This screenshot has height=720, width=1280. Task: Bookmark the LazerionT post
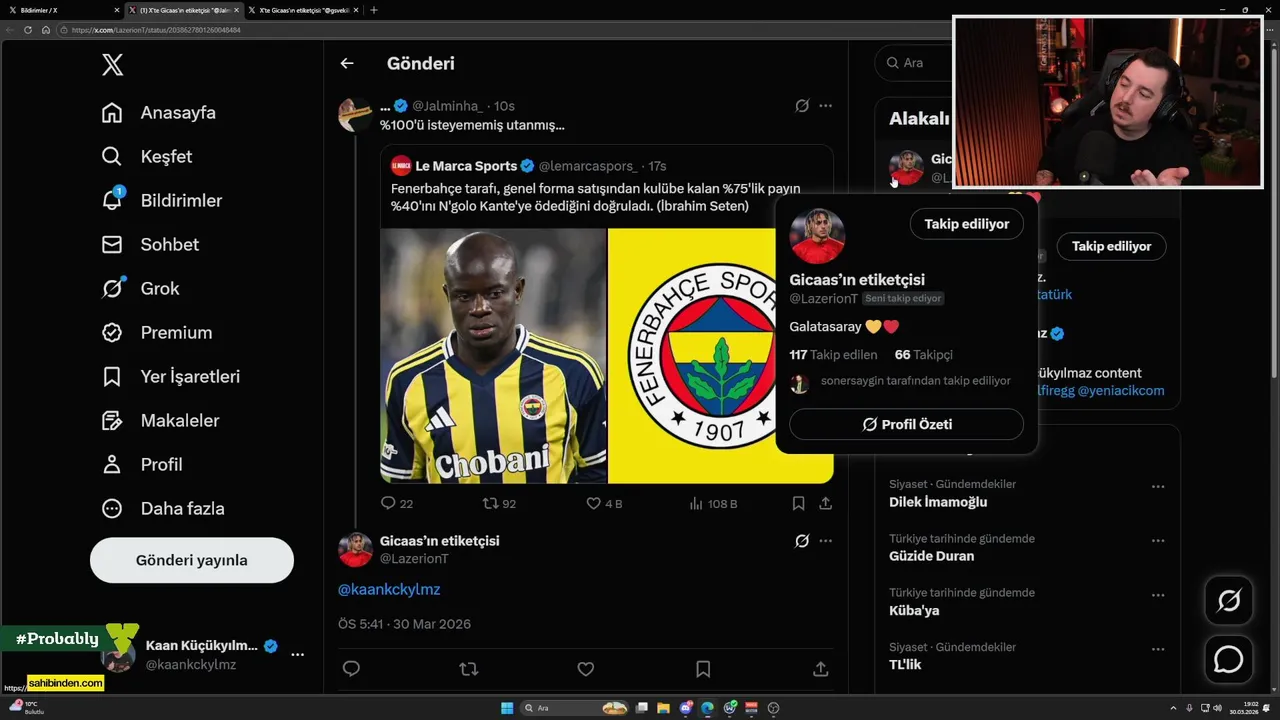pyautogui.click(x=703, y=669)
